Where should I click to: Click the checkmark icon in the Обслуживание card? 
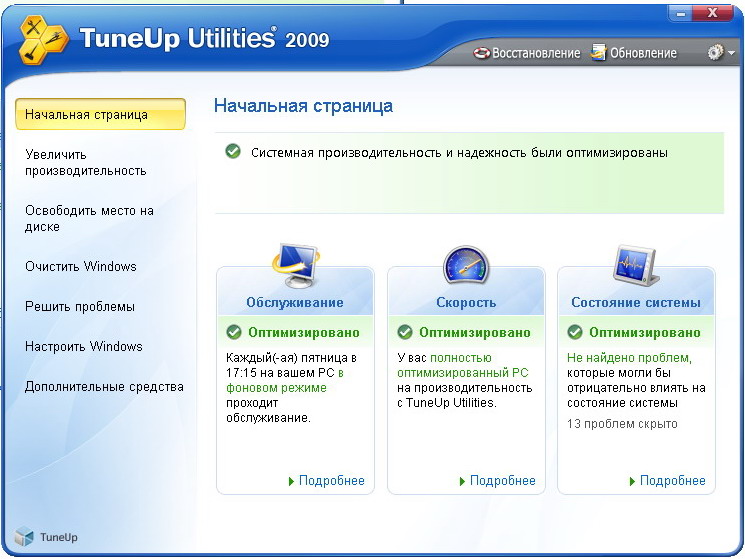click(234, 332)
